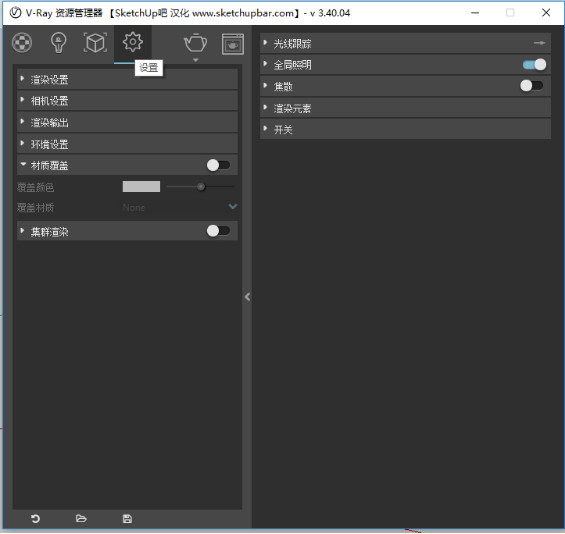The height and width of the screenshot is (534, 565).
Task: Open the Materials editor icon
Action: click(22, 43)
